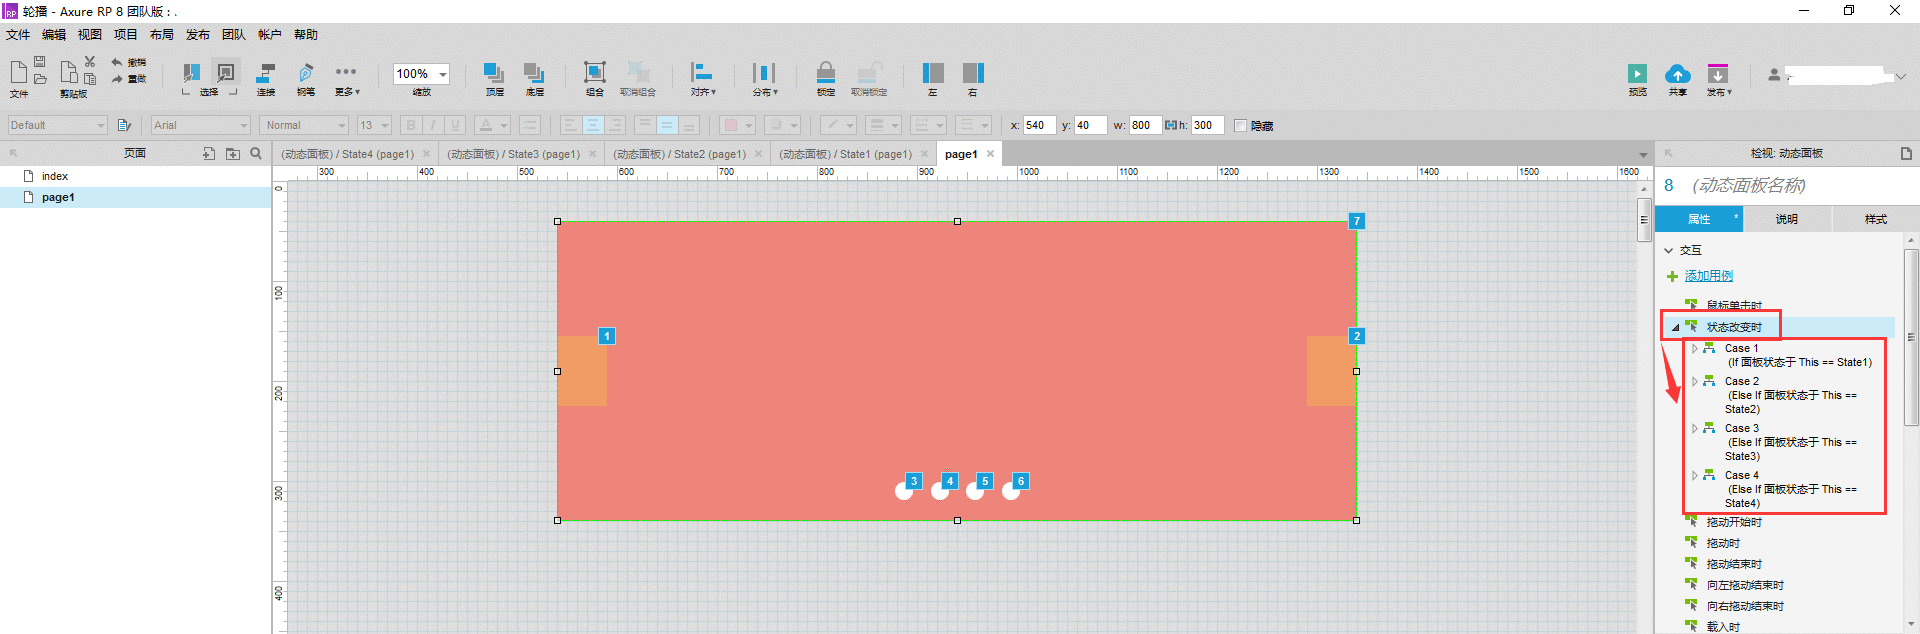This screenshot has height=634, width=1920.
Task: Select the intersected selection mode icon
Action: (x=191, y=73)
